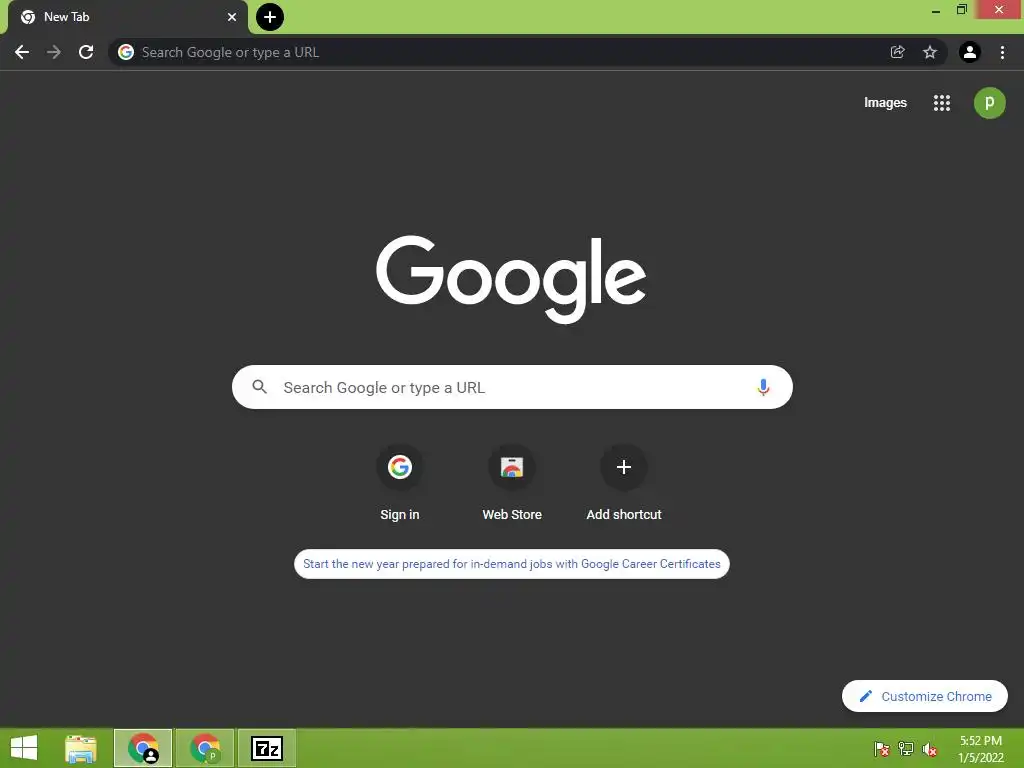
Task: Open the Images link
Action: click(886, 103)
